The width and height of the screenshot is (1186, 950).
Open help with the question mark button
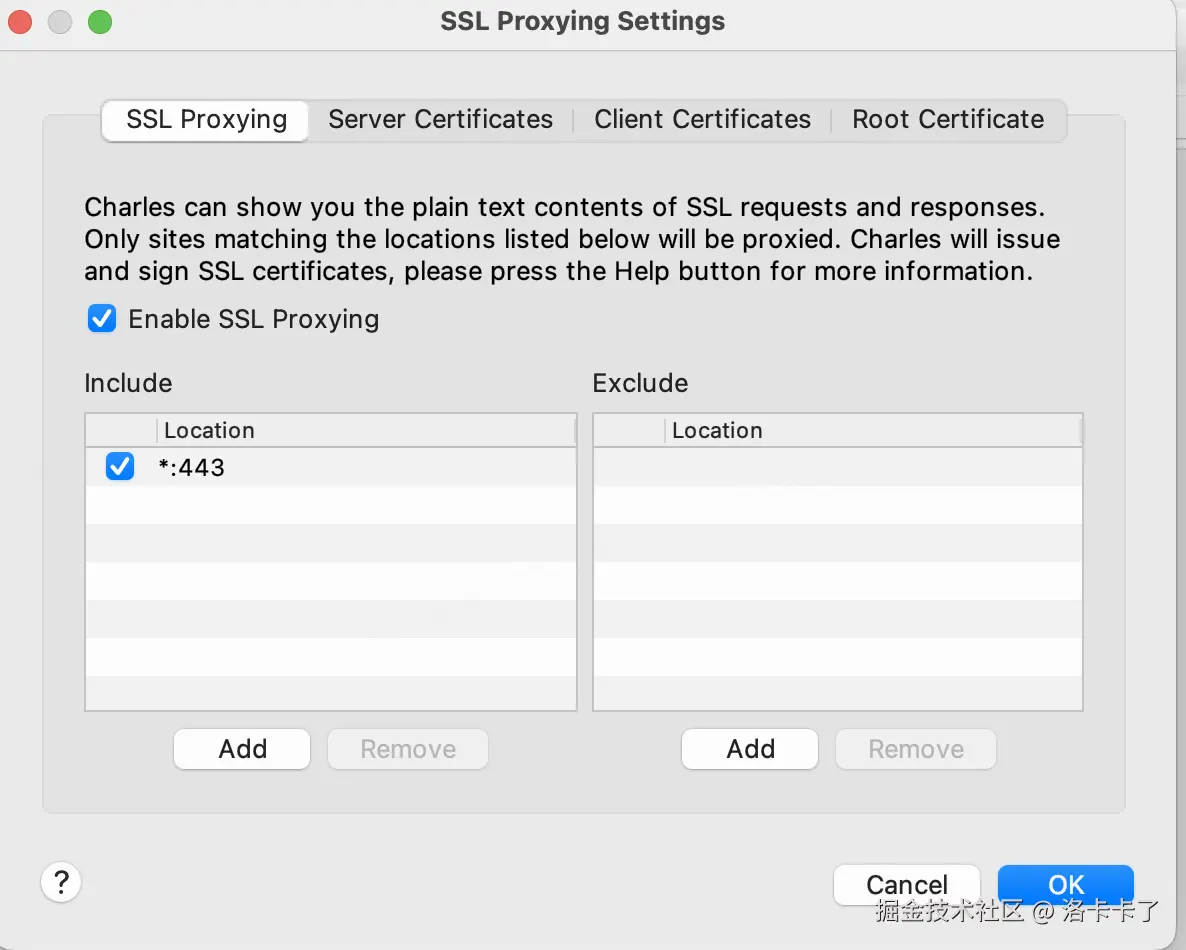click(x=61, y=882)
